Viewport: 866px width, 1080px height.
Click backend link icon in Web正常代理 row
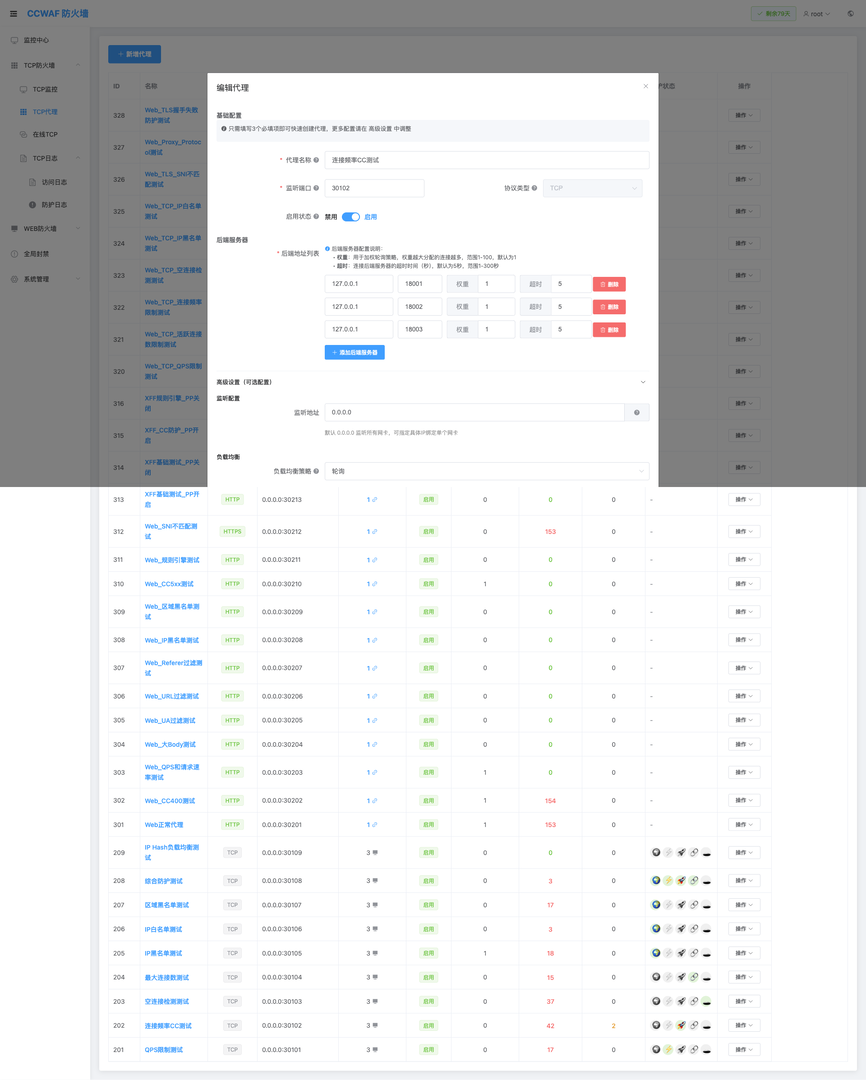point(374,824)
